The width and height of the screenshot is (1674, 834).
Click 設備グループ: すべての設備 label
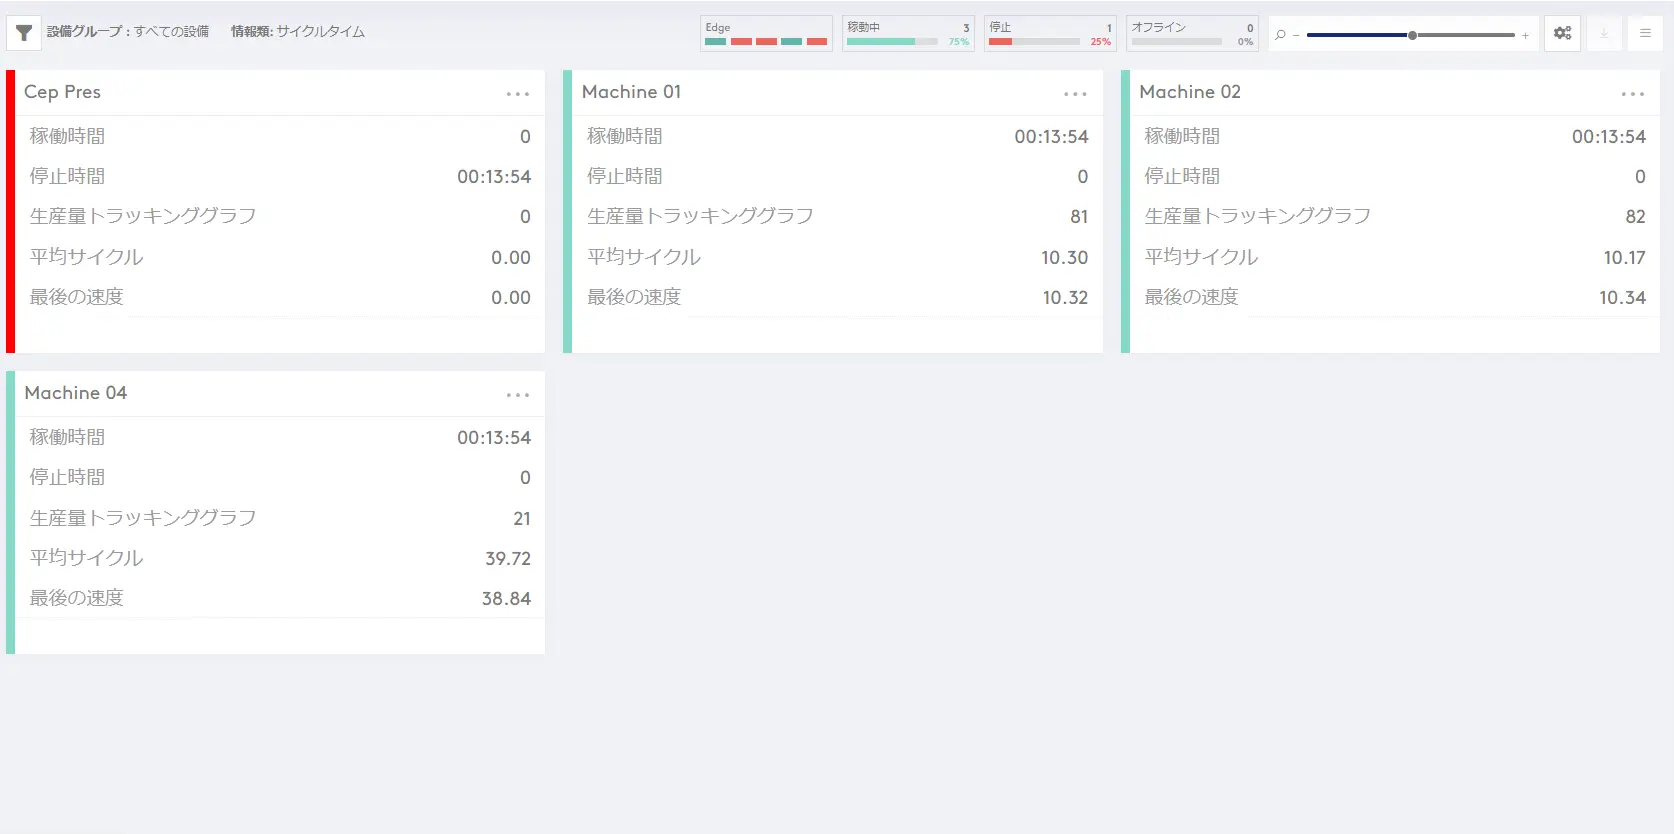(x=128, y=32)
